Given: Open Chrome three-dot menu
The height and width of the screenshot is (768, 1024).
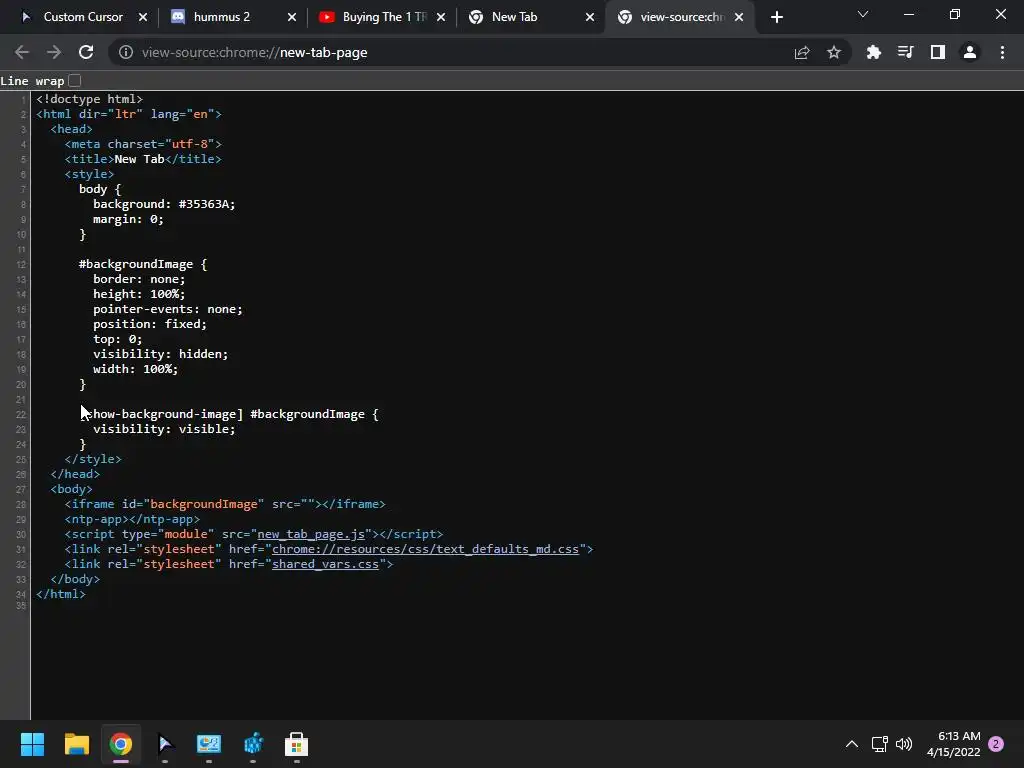Looking at the screenshot, I should (x=1002, y=52).
